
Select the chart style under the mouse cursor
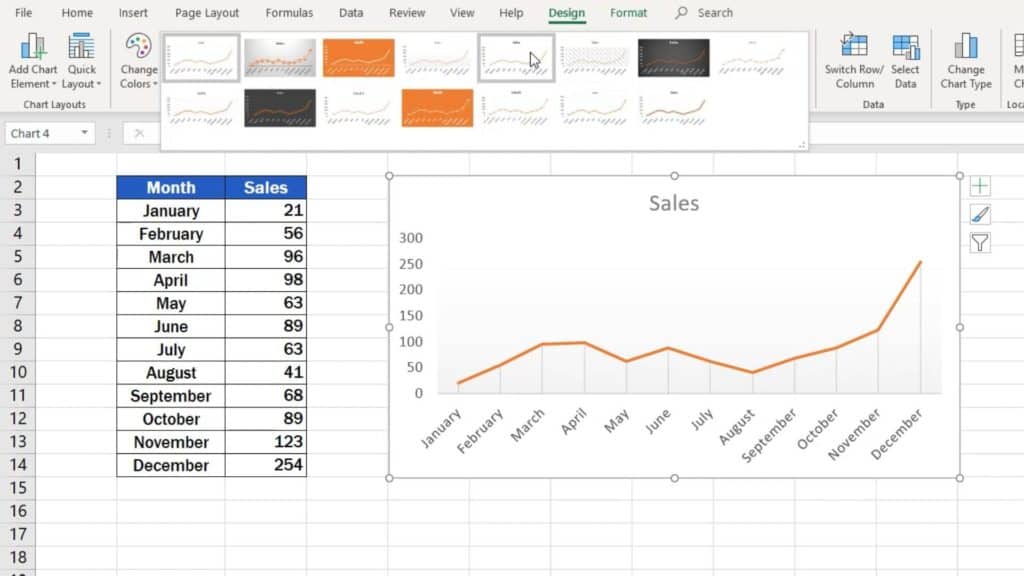516,58
